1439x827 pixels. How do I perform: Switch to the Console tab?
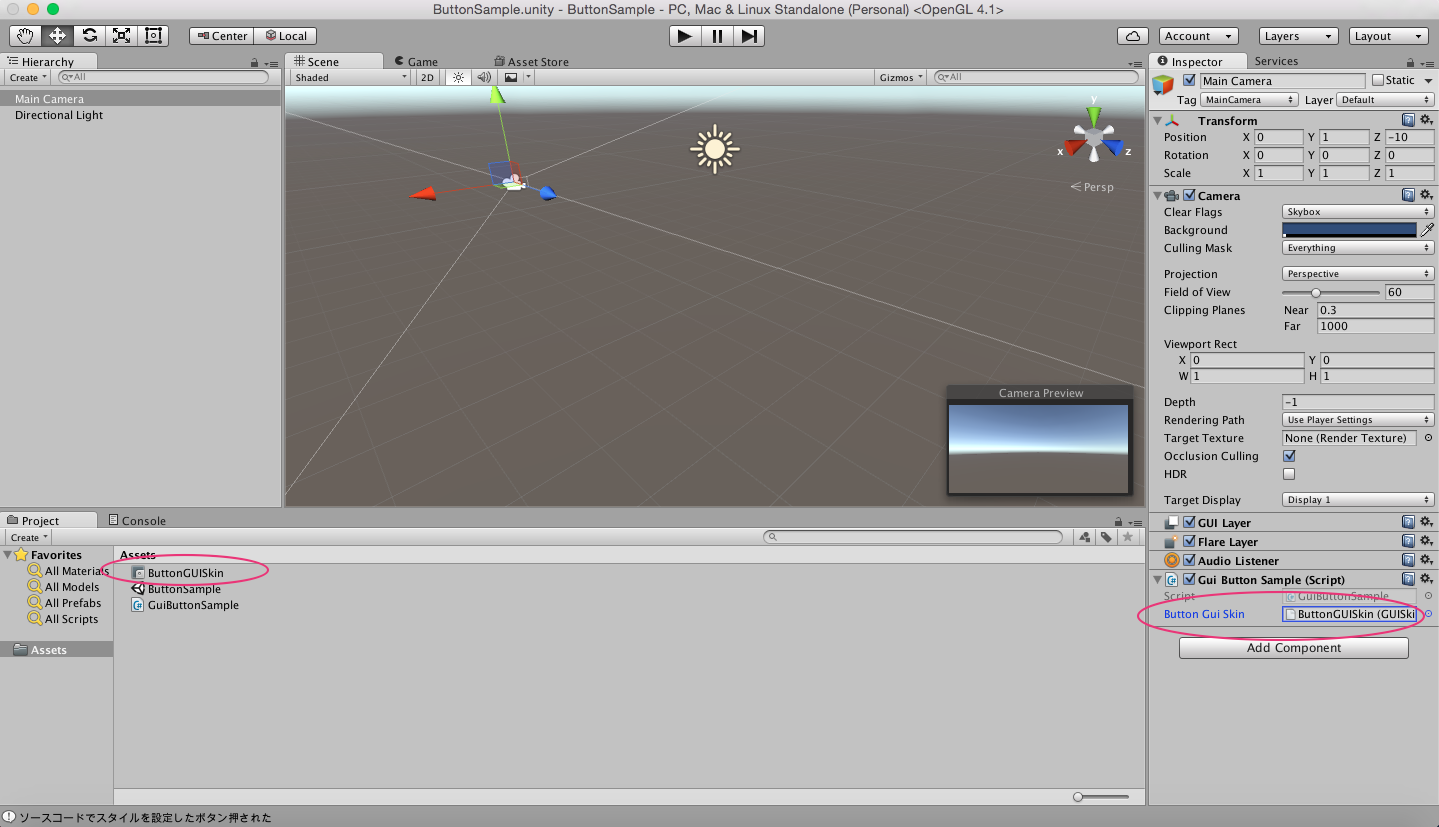[137, 519]
